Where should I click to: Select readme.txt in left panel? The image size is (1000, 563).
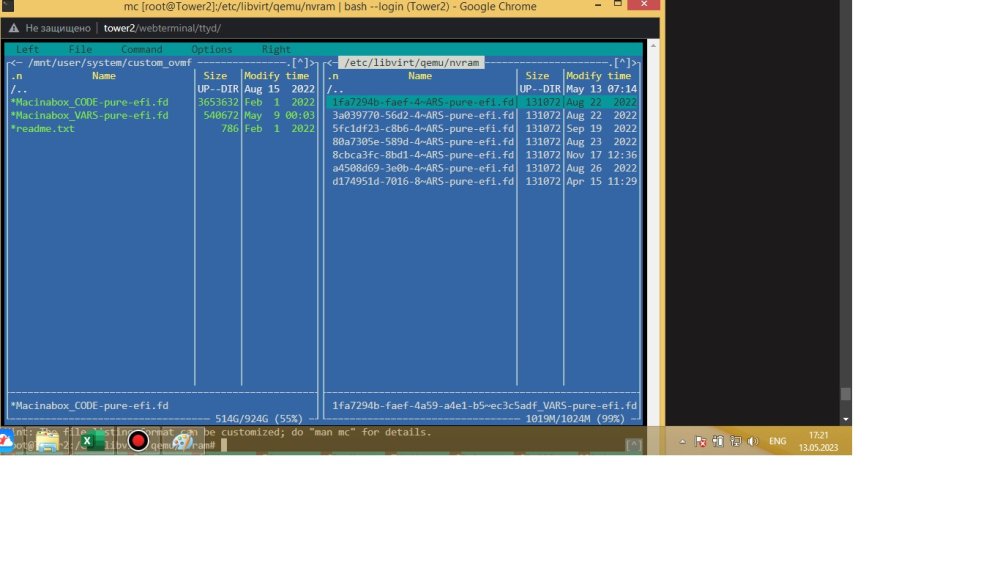(42, 129)
